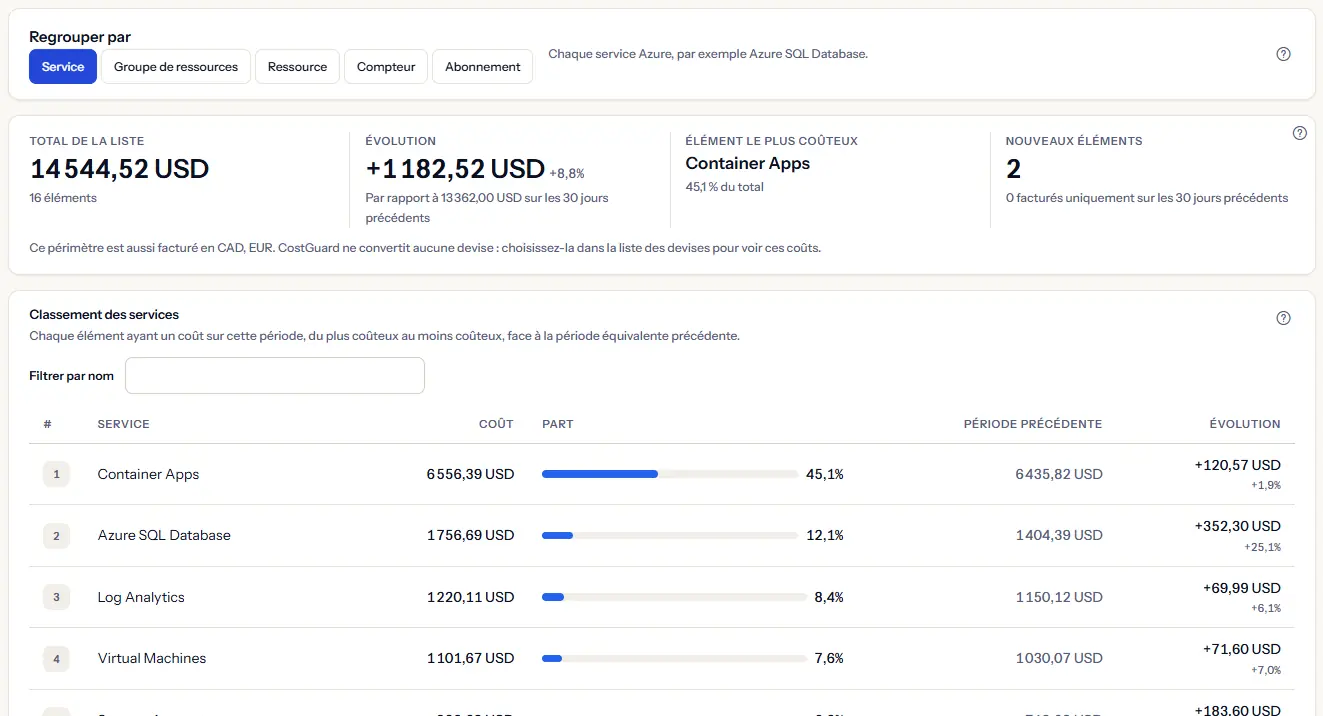The image size is (1323, 716).
Task: Click the SERVICE column header
Action: (123, 424)
